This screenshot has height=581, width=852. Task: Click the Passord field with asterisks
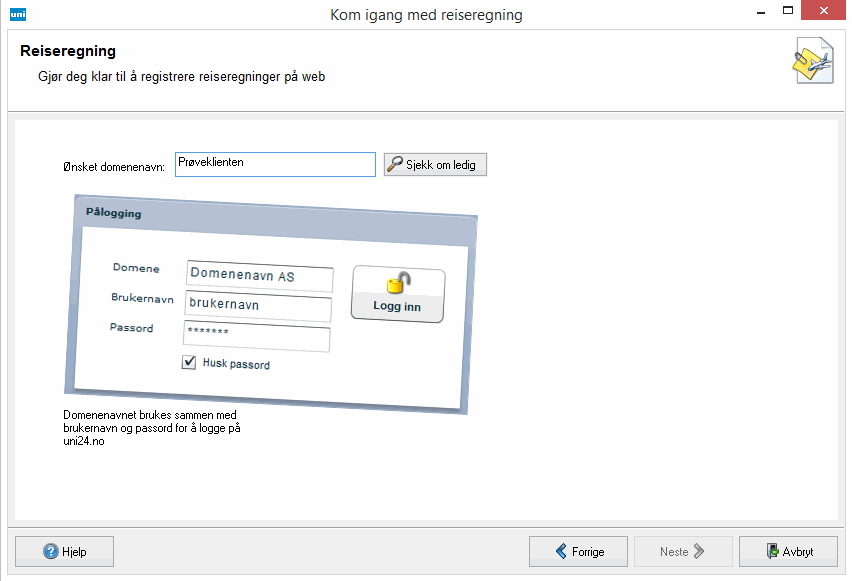click(x=256, y=337)
